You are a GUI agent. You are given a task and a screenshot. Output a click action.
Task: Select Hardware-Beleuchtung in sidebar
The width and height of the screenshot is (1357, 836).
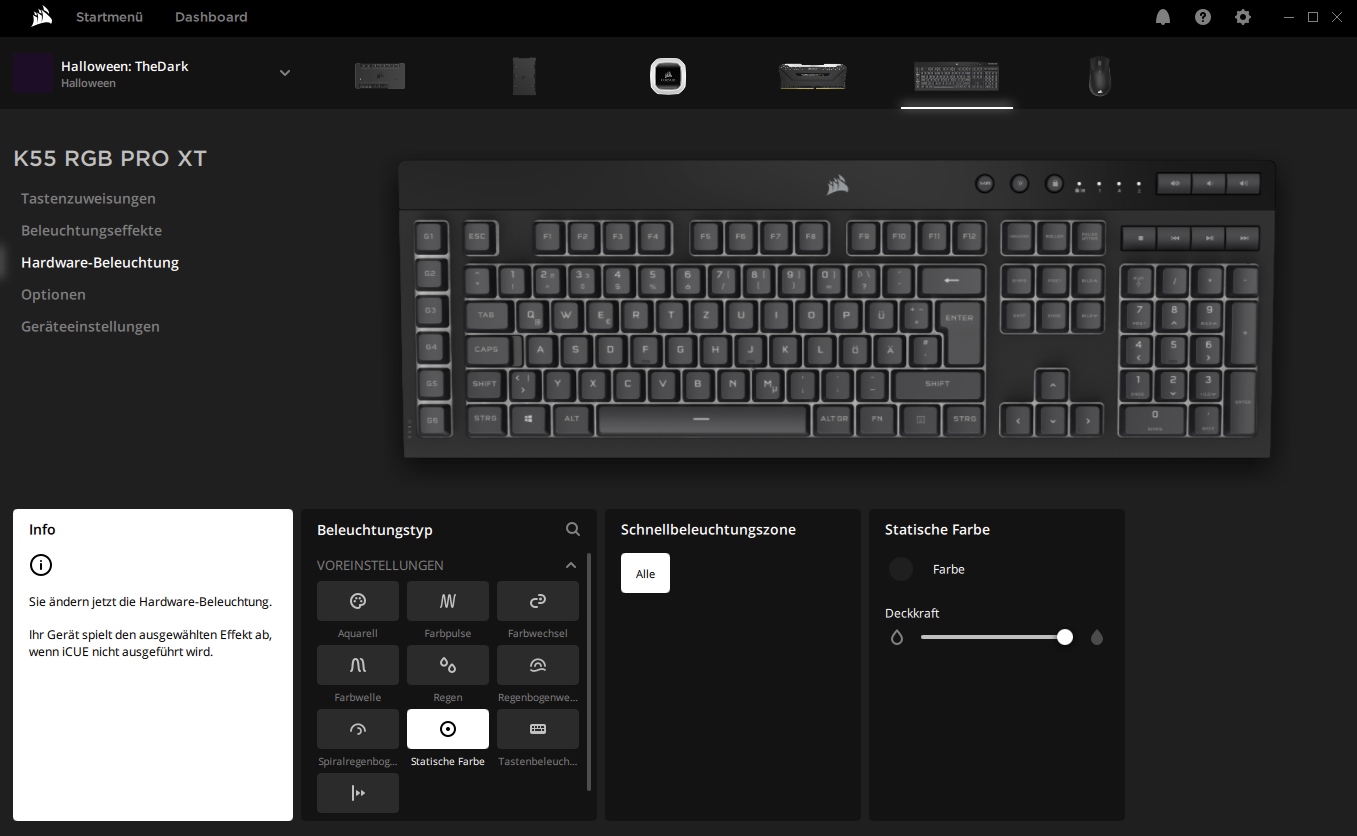pyautogui.click(x=100, y=262)
